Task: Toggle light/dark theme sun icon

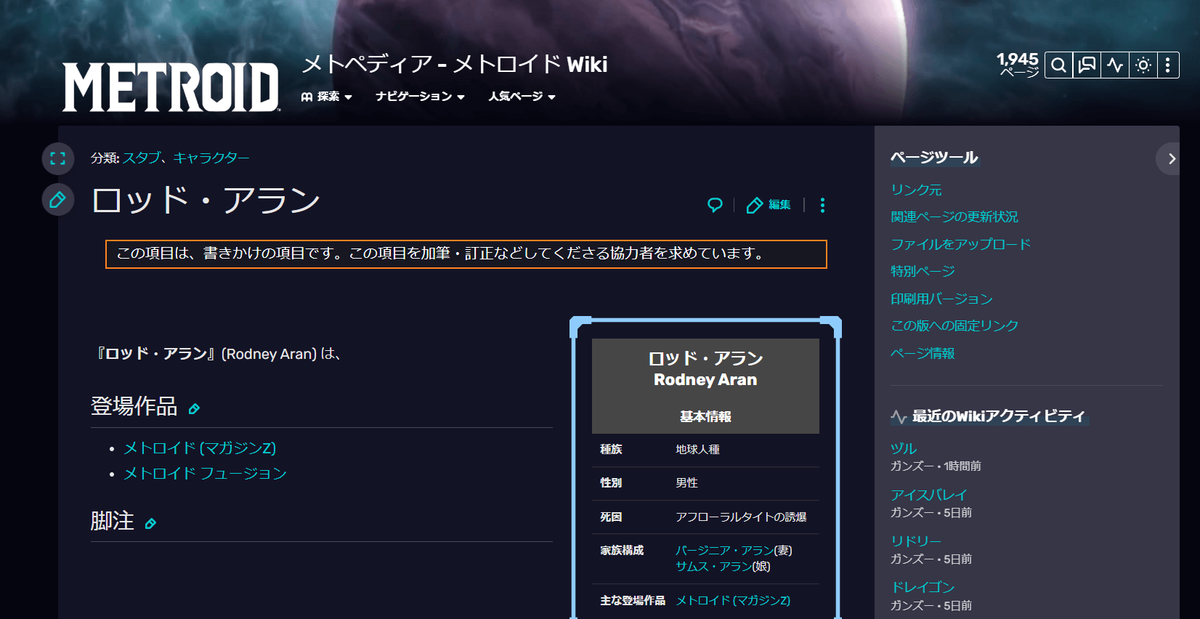Action: [x=1143, y=65]
